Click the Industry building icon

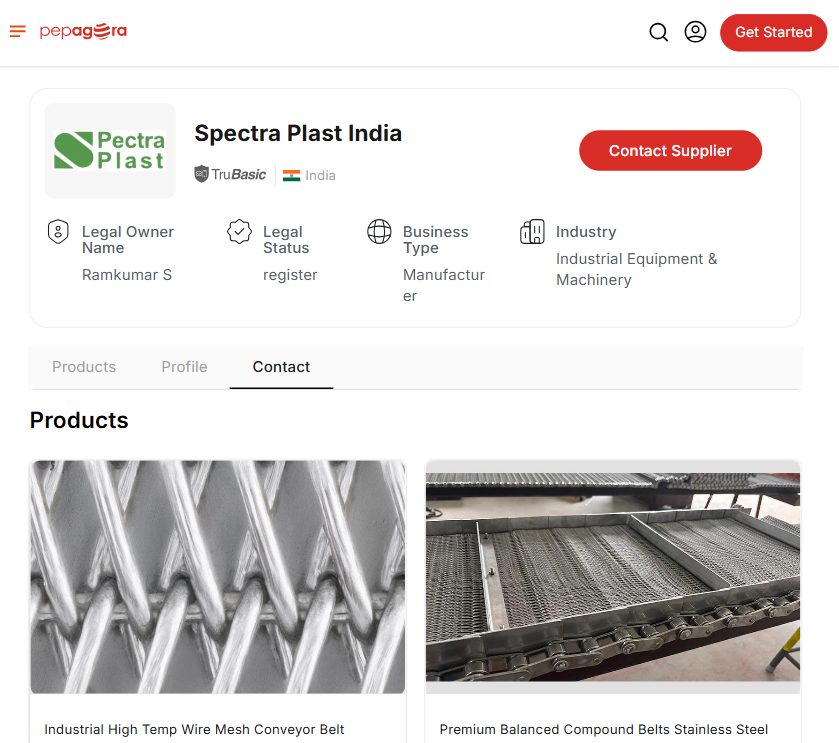tap(532, 232)
